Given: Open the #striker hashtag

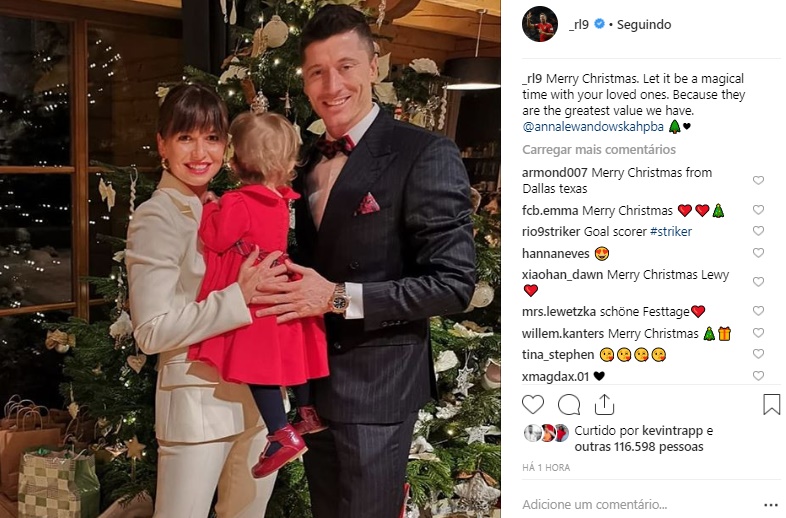Looking at the screenshot, I should point(671,231).
